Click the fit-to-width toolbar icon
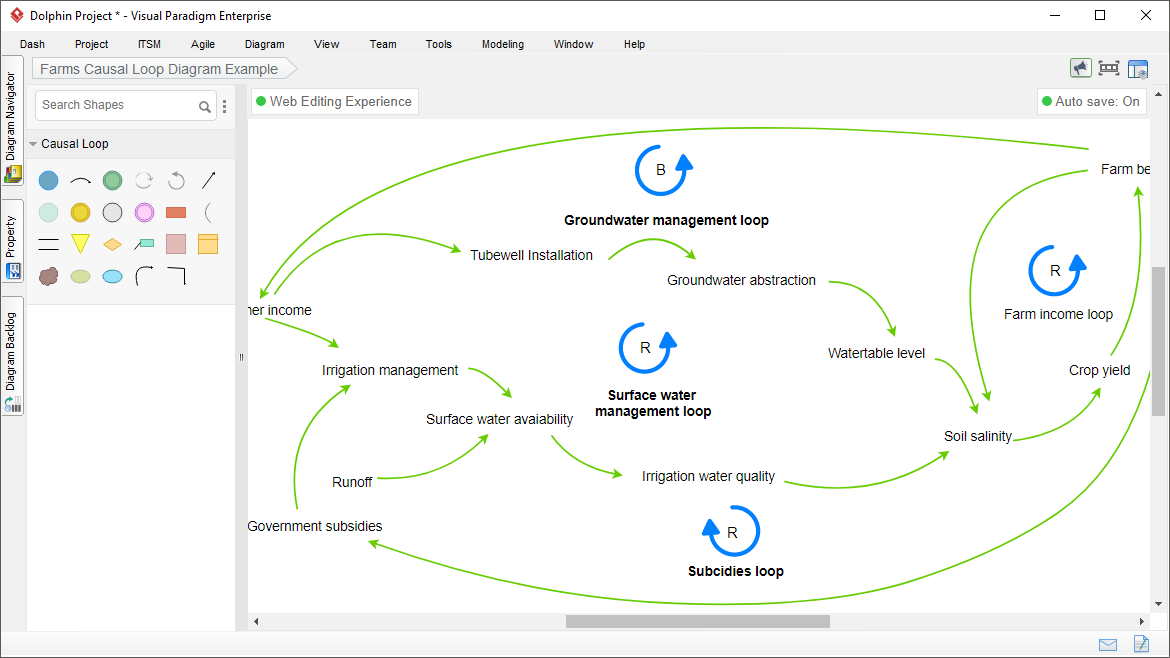This screenshot has width=1170, height=658. 1109,69
